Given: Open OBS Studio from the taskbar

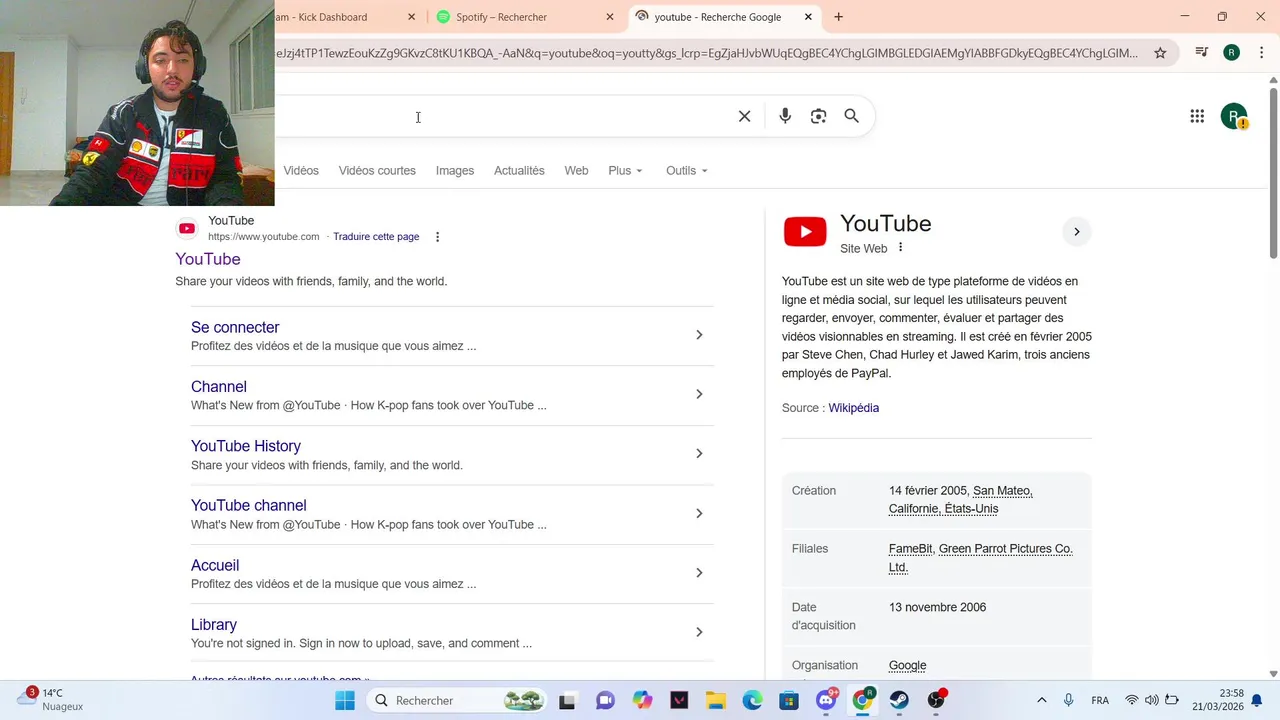Looking at the screenshot, I should tap(936, 700).
